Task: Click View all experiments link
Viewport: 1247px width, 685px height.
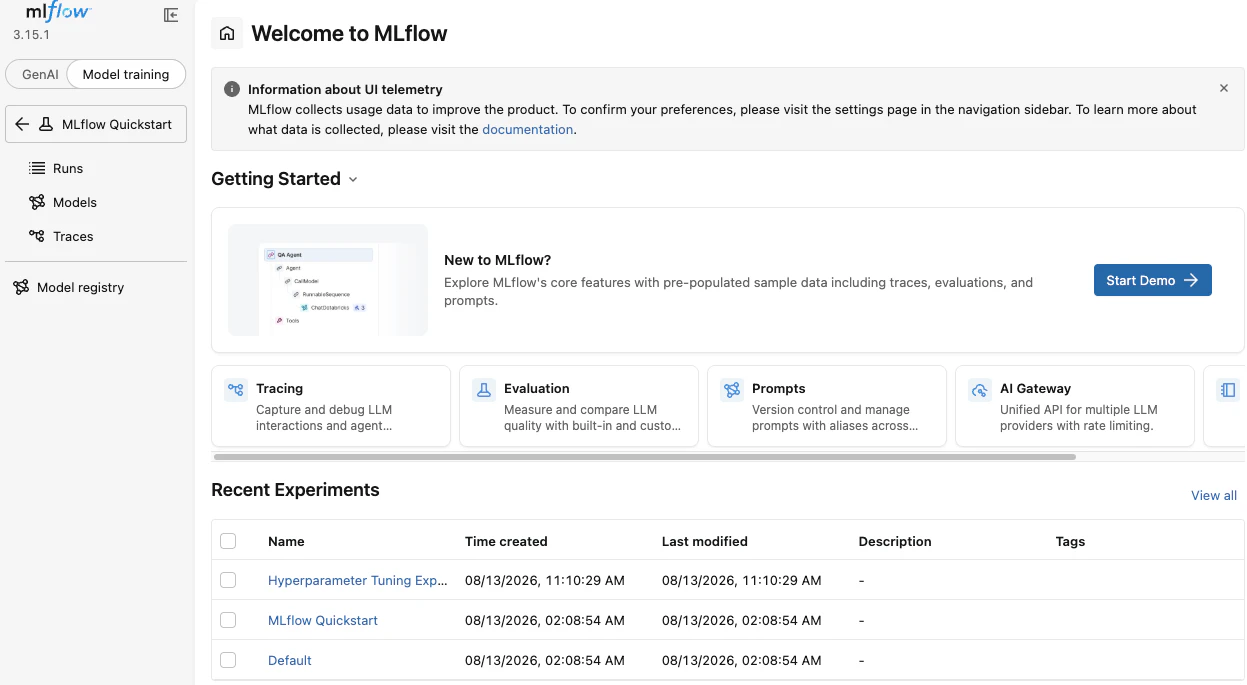Action: tap(1214, 495)
